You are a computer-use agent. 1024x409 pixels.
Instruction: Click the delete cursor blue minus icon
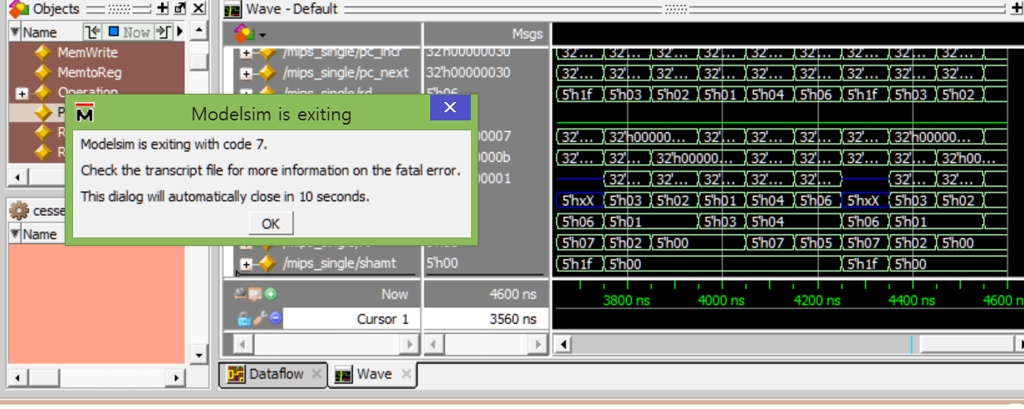click(275, 319)
